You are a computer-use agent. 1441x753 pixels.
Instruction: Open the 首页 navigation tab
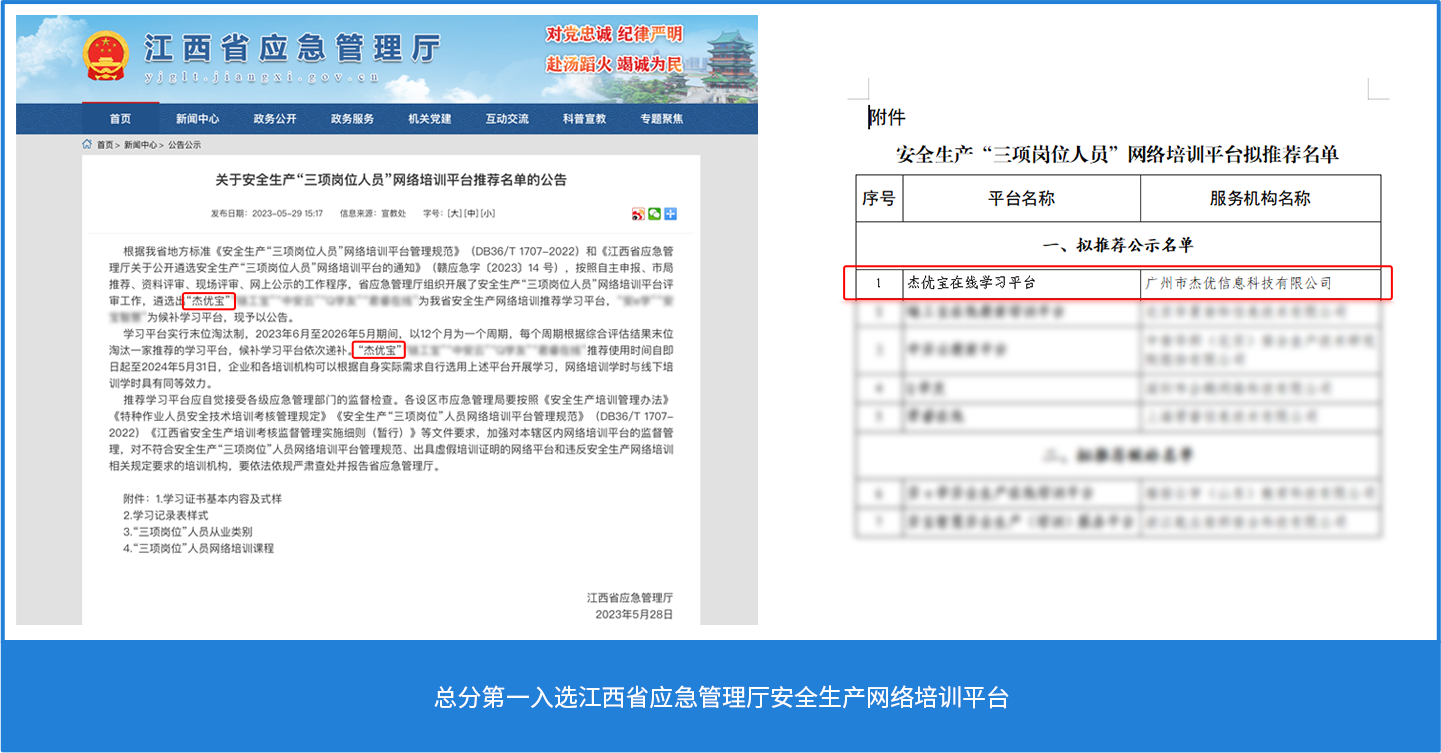(x=120, y=119)
